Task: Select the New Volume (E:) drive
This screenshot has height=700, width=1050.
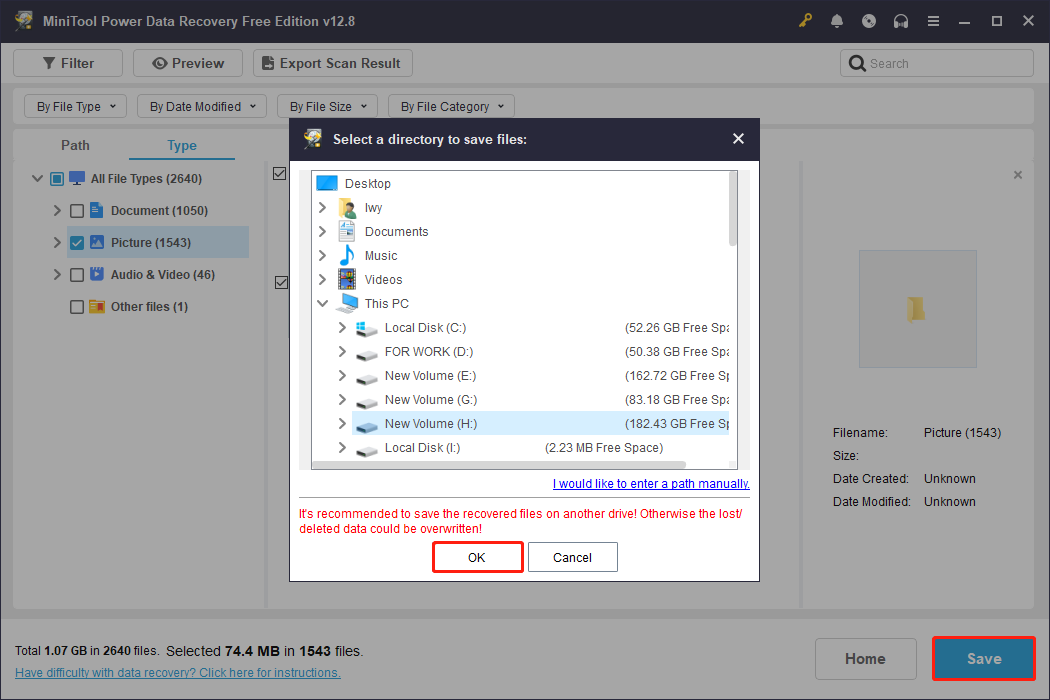Action: coord(430,375)
